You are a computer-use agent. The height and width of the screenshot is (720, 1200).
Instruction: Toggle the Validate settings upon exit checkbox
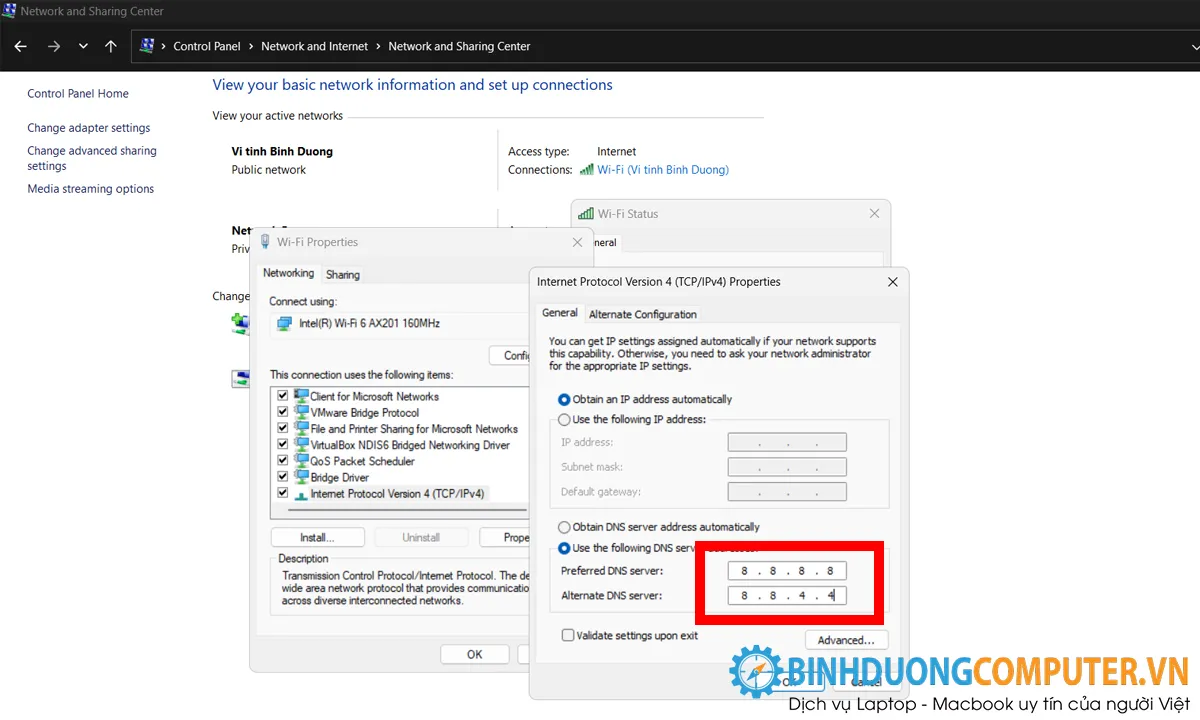[x=567, y=635]
